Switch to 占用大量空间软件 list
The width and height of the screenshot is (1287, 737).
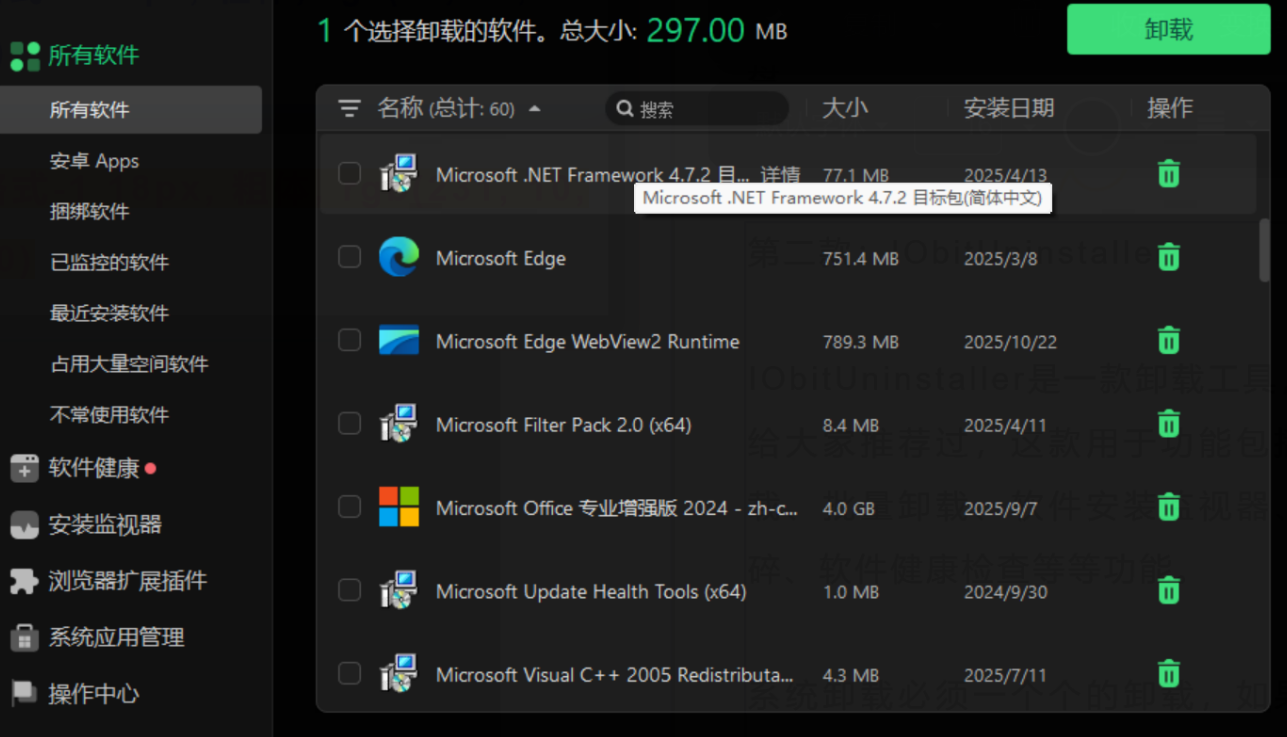pyautogui.click(x=129, y=364)
